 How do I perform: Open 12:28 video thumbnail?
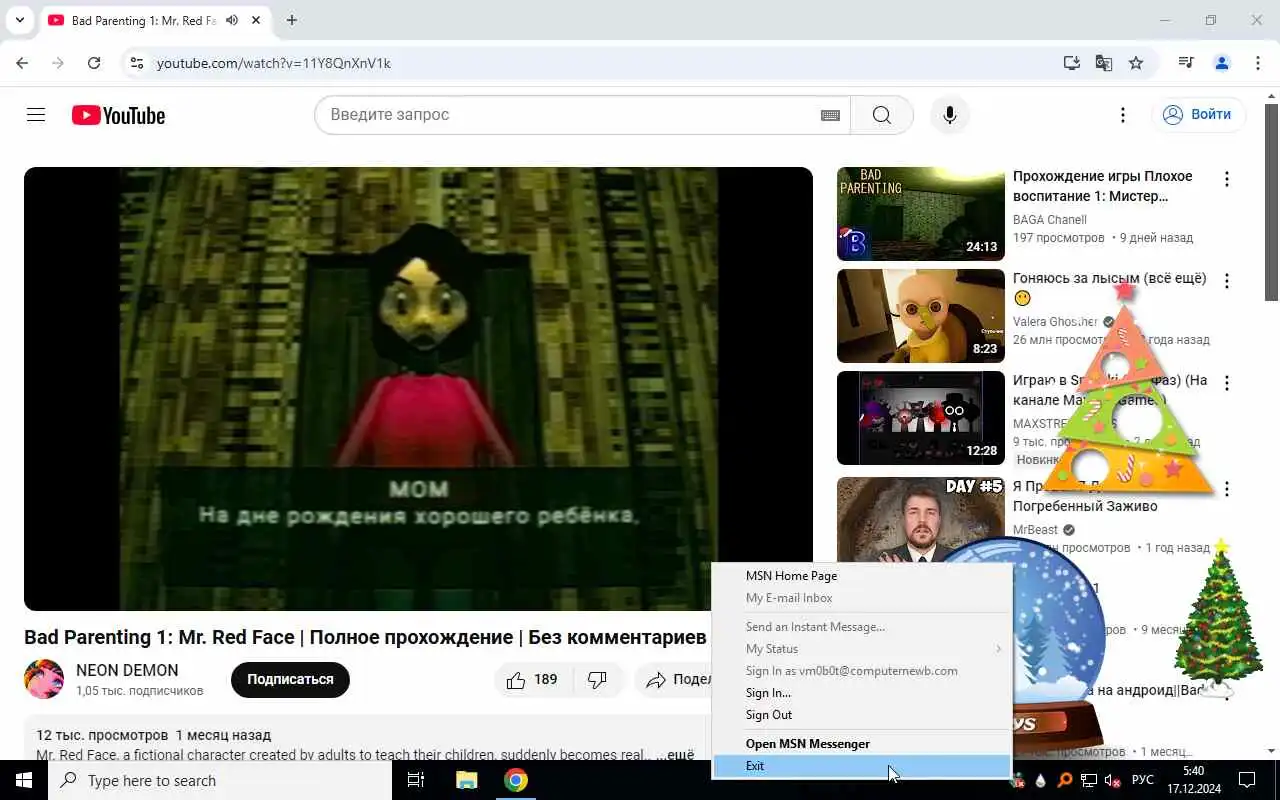[x=920, y=418]
